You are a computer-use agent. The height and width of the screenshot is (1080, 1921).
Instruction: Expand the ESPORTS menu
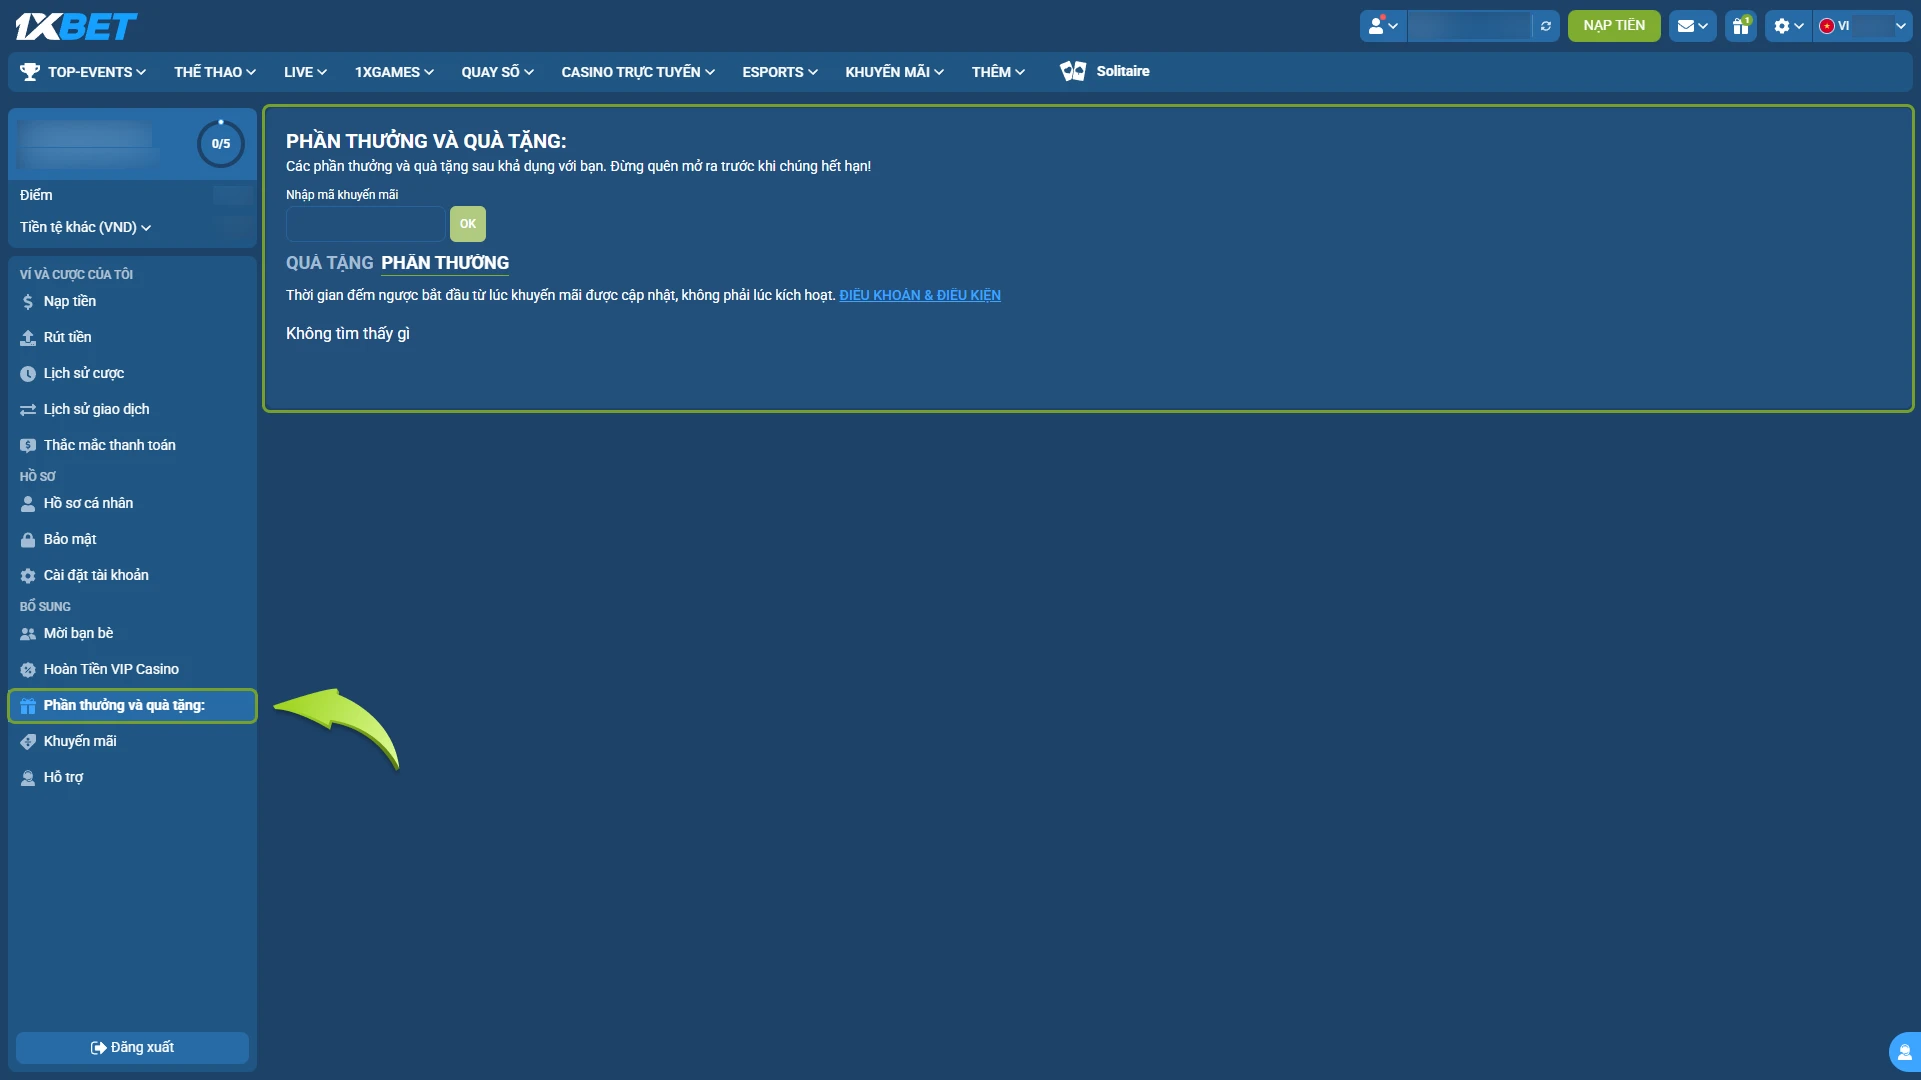click(780, 72)
